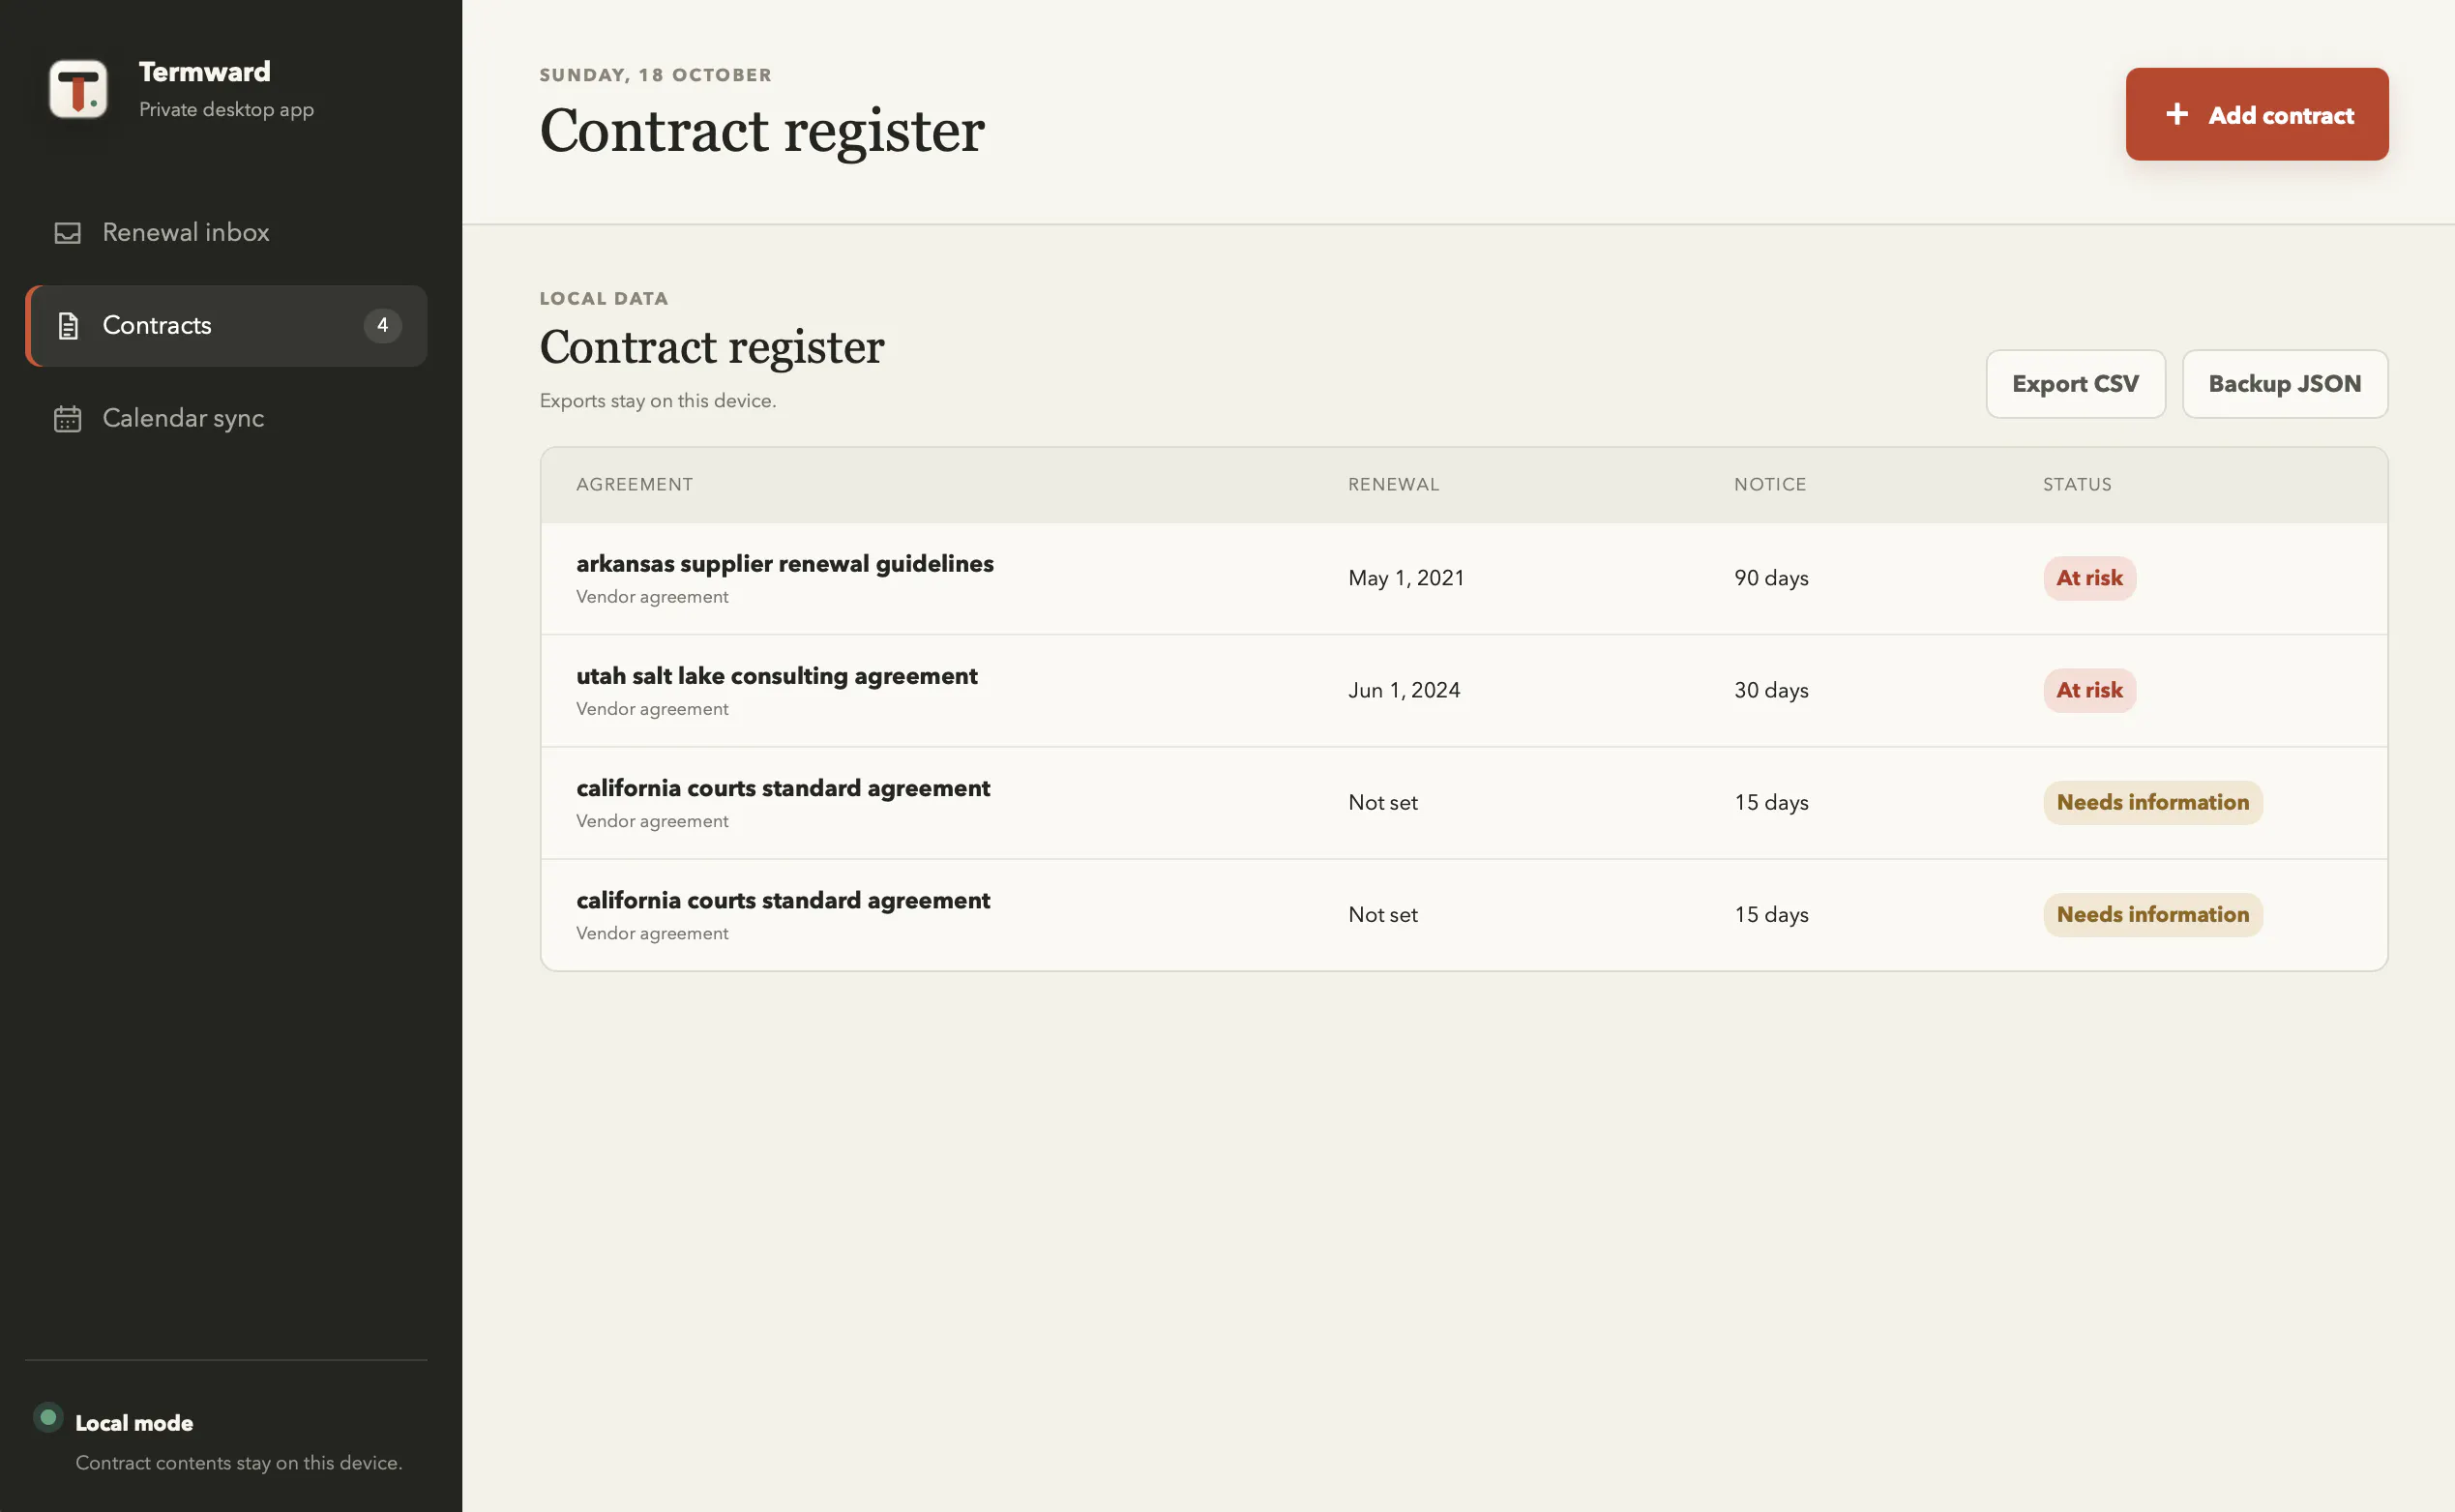Click the At risk badge for arkansas contract
This screenshot has width=2455, height=1512.
[x=2089, y=579]
